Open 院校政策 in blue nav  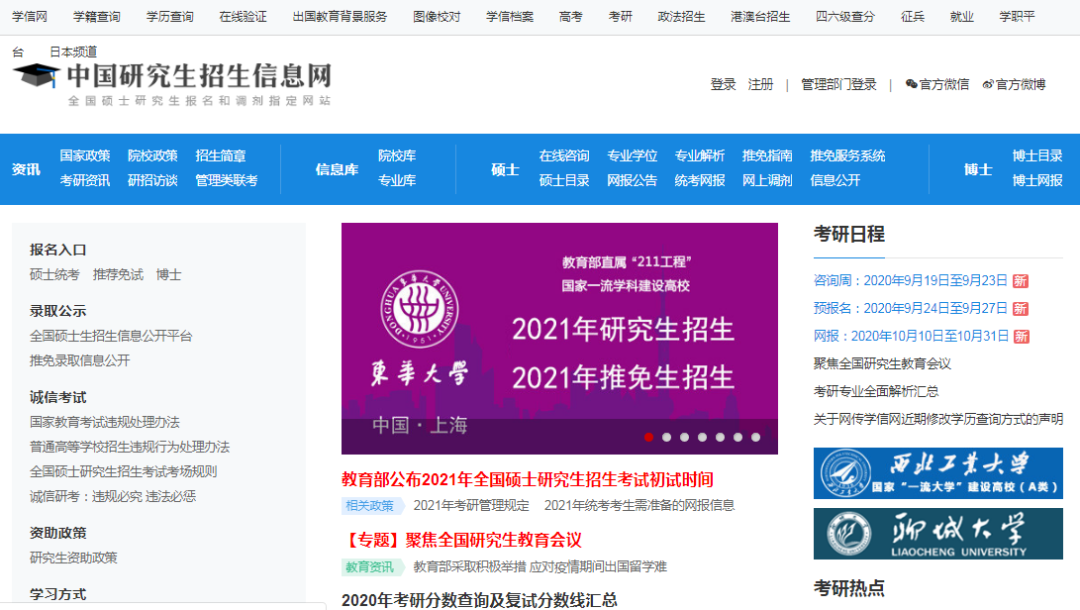tap(152, 156)
